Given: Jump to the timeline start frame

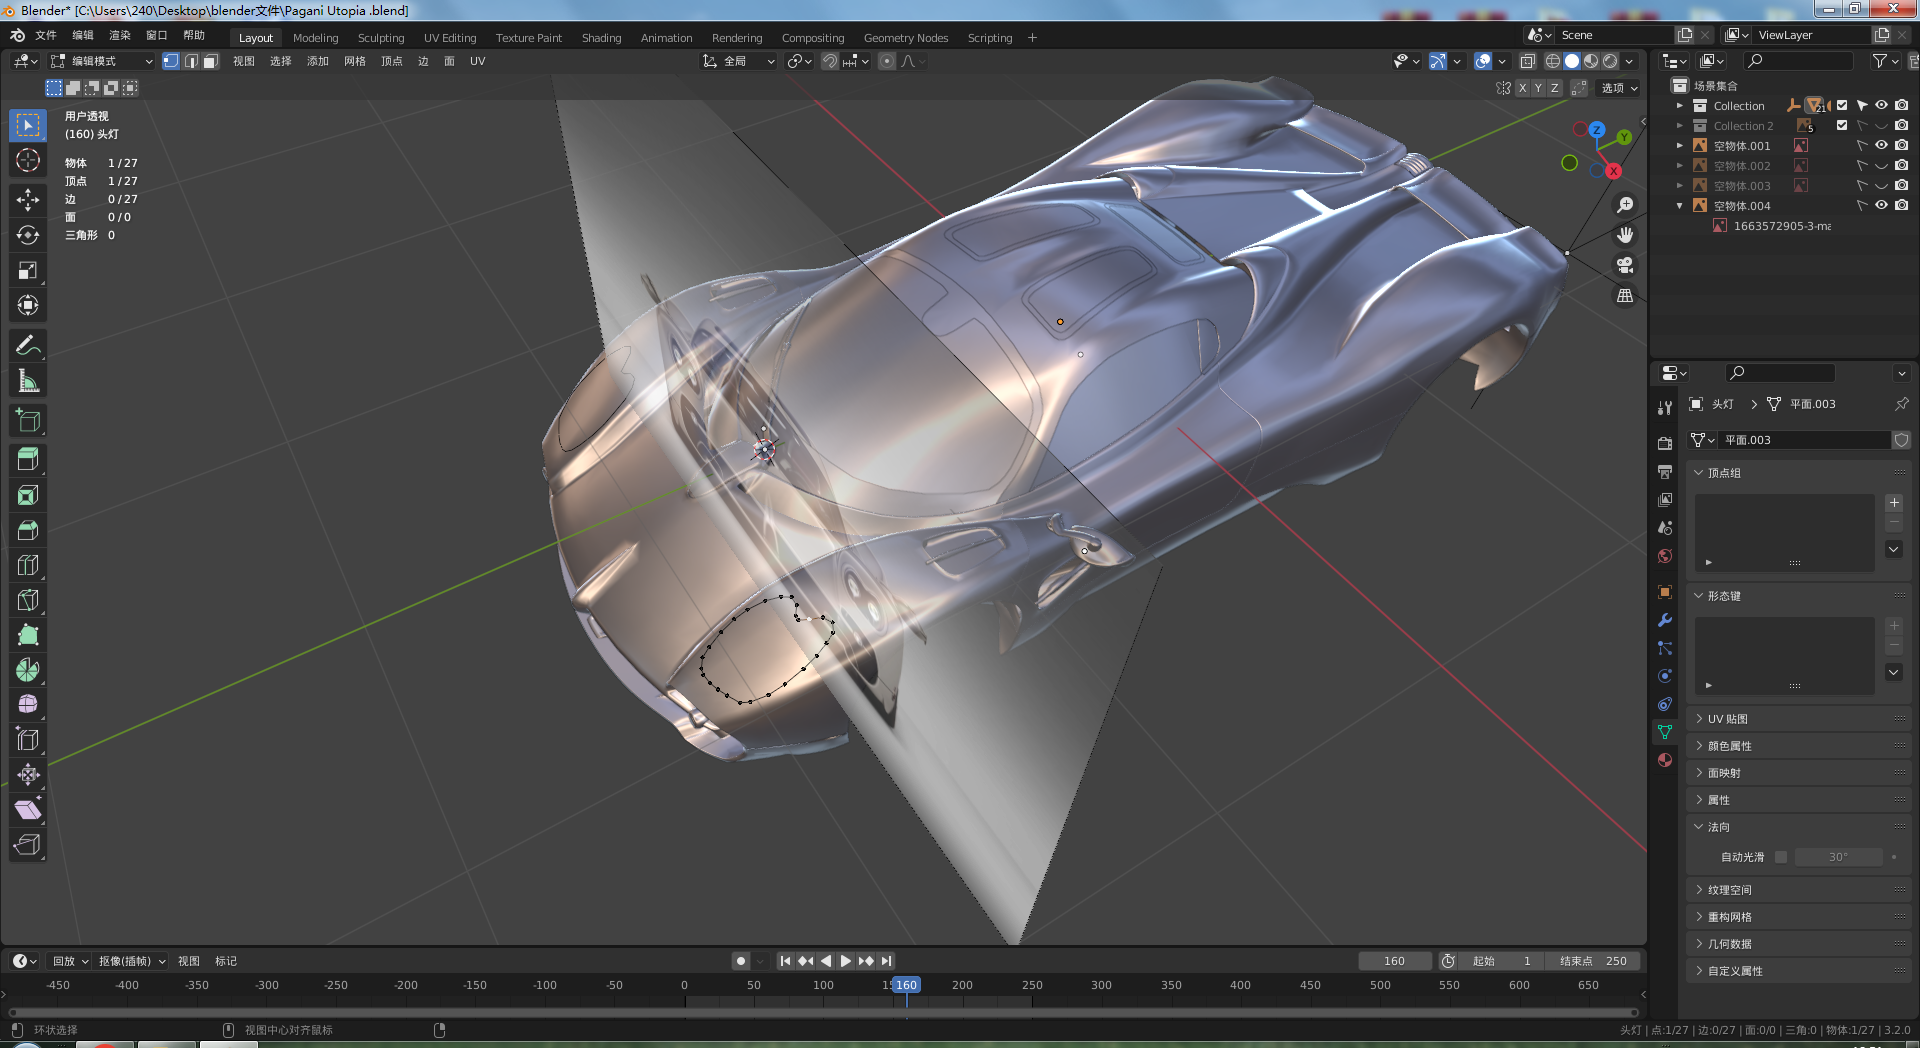Looking at the screenshot, I should 786,961.
